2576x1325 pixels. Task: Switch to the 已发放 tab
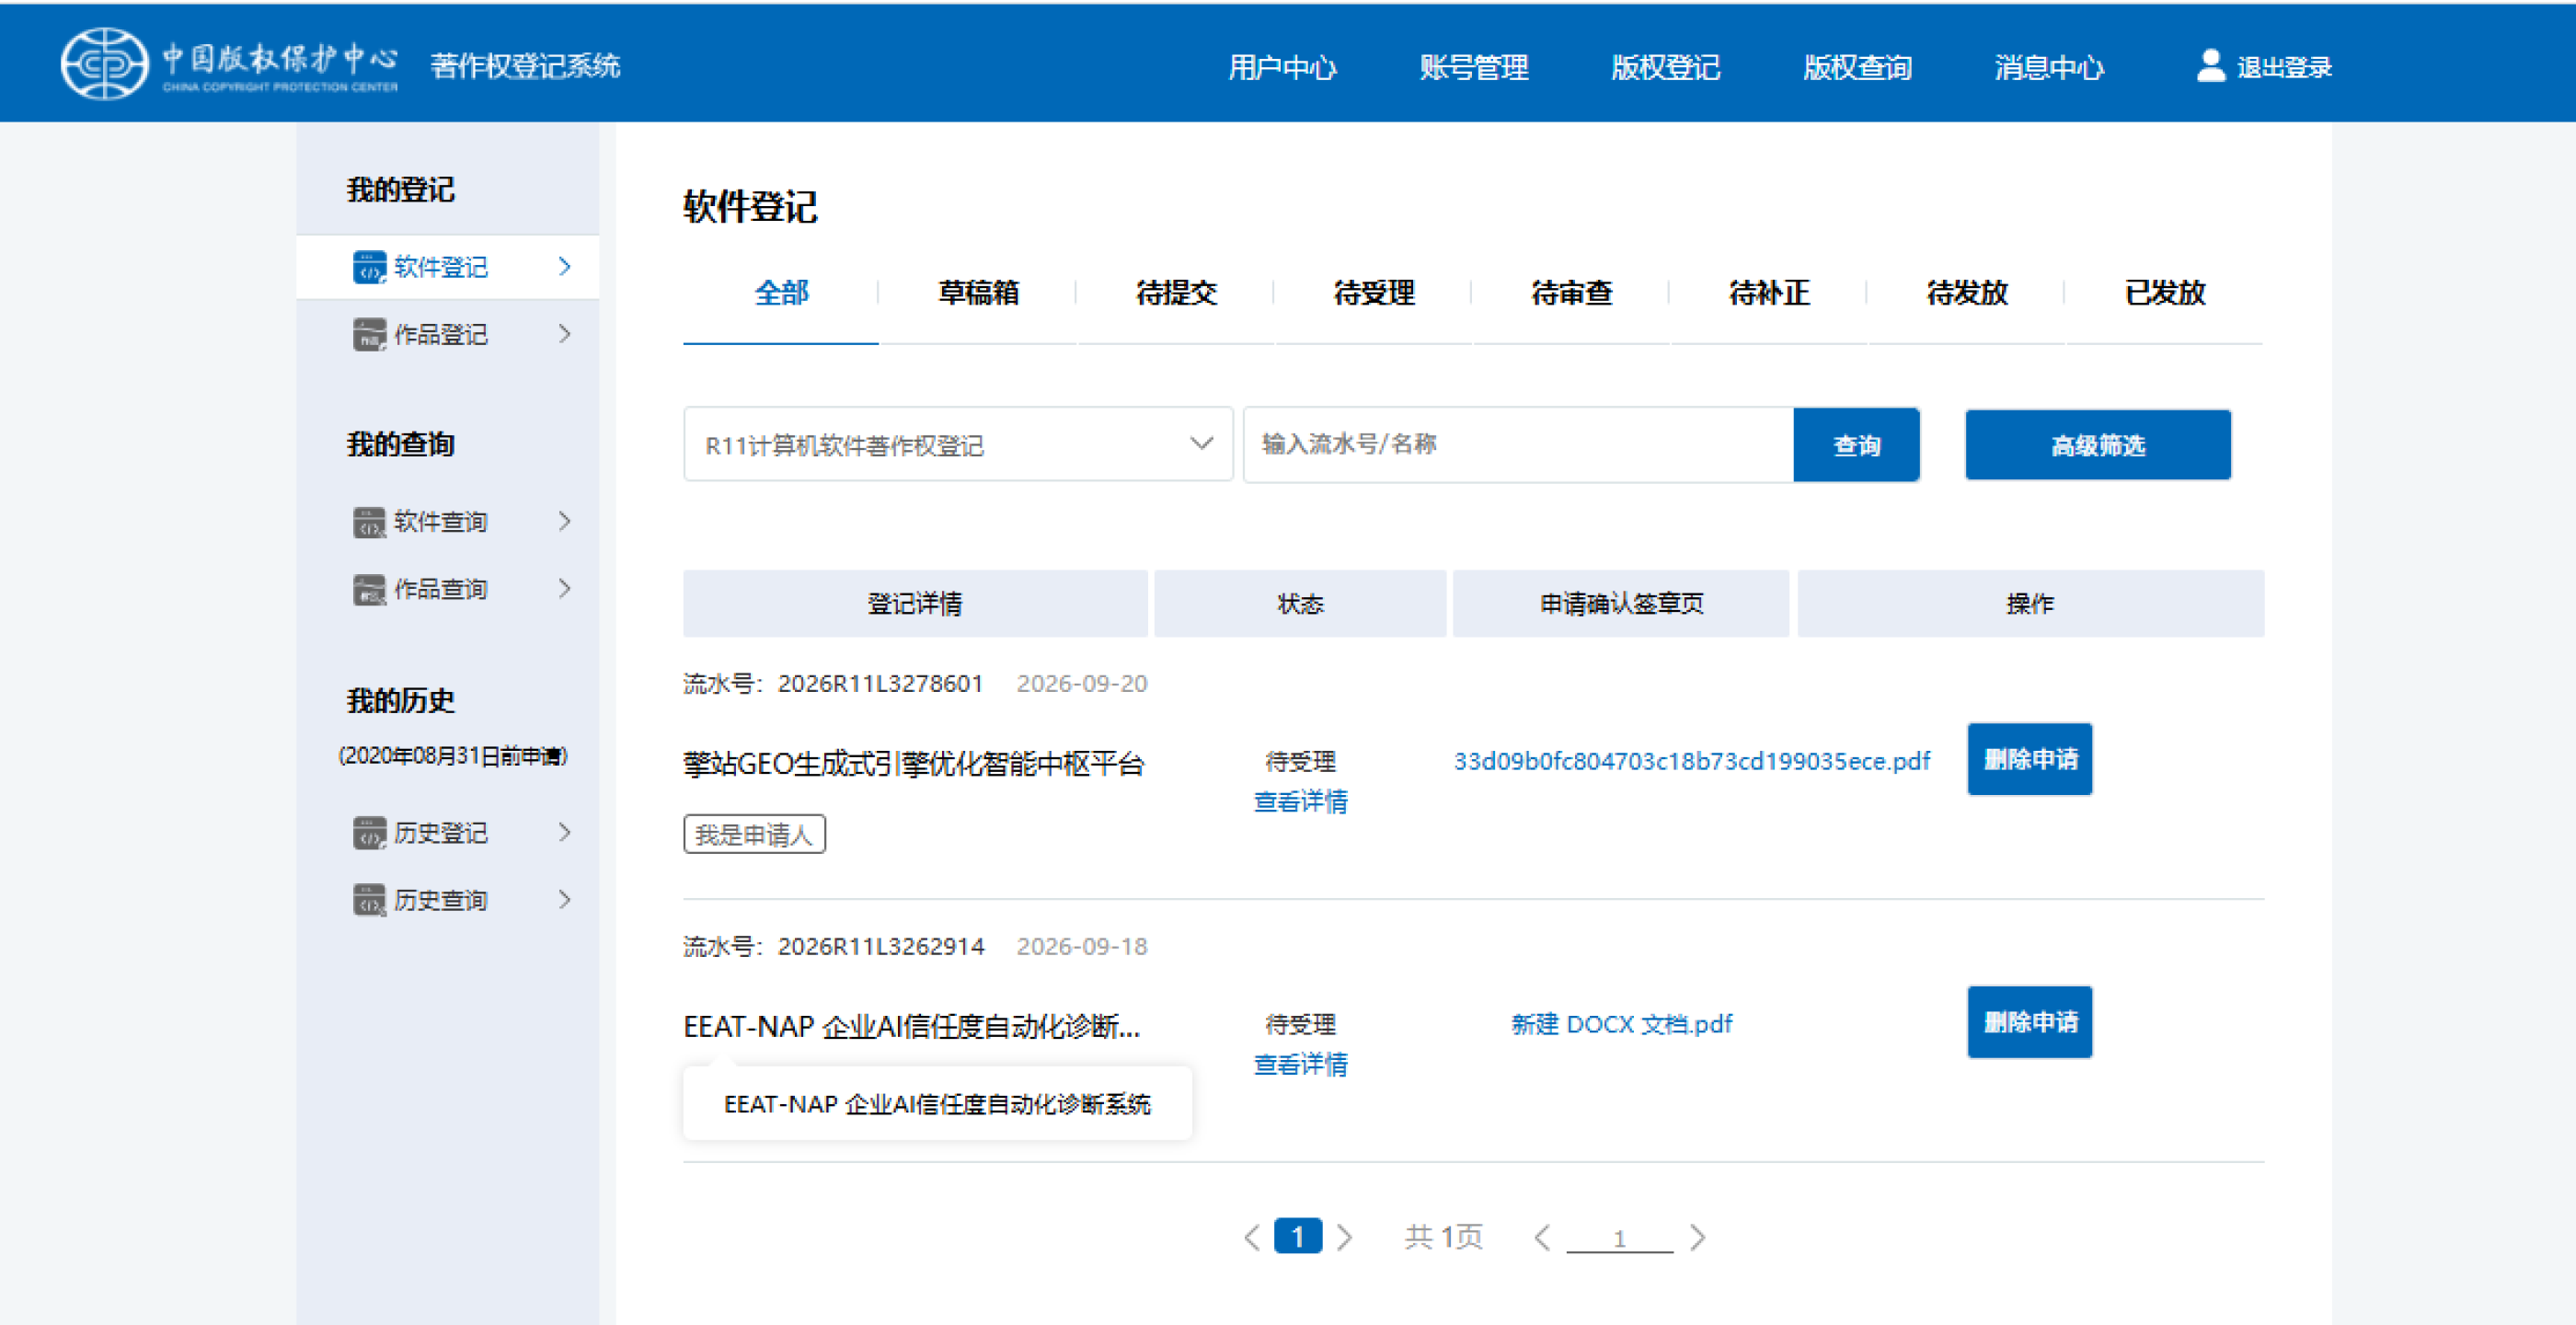click(x=2165, y=293)
